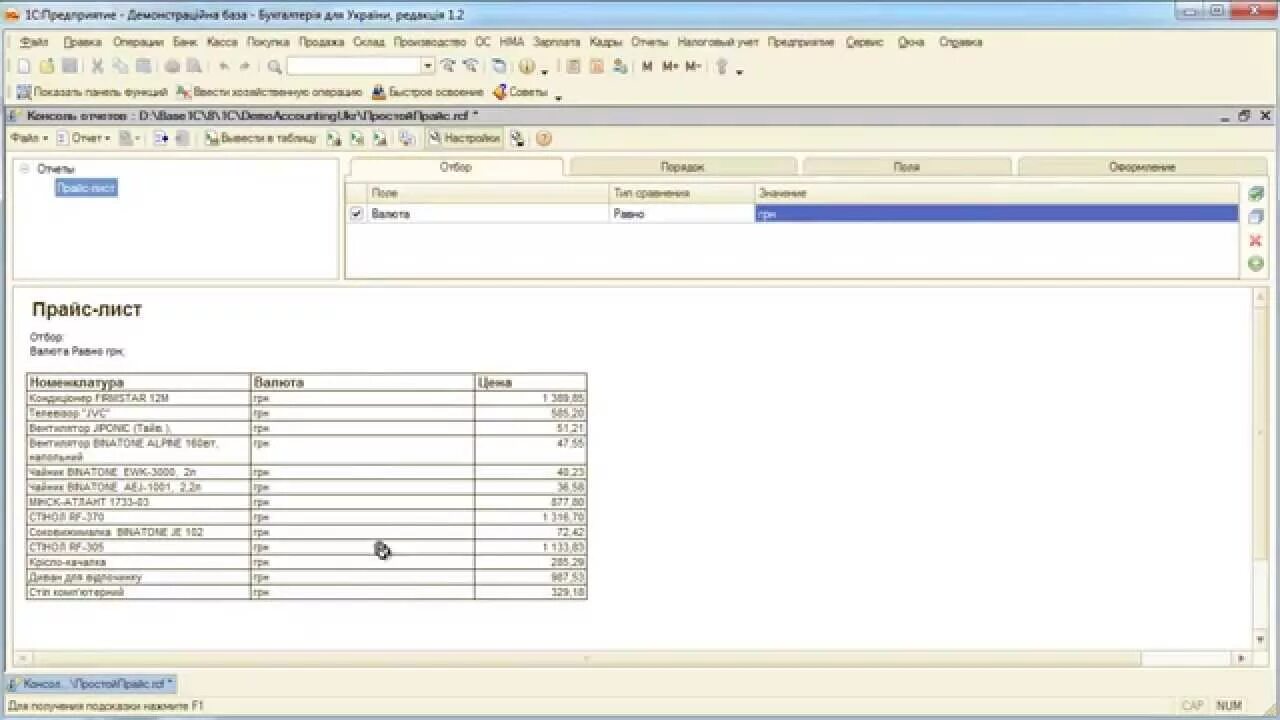Click the Find magnifier icon beside search box

click(274, 67)
